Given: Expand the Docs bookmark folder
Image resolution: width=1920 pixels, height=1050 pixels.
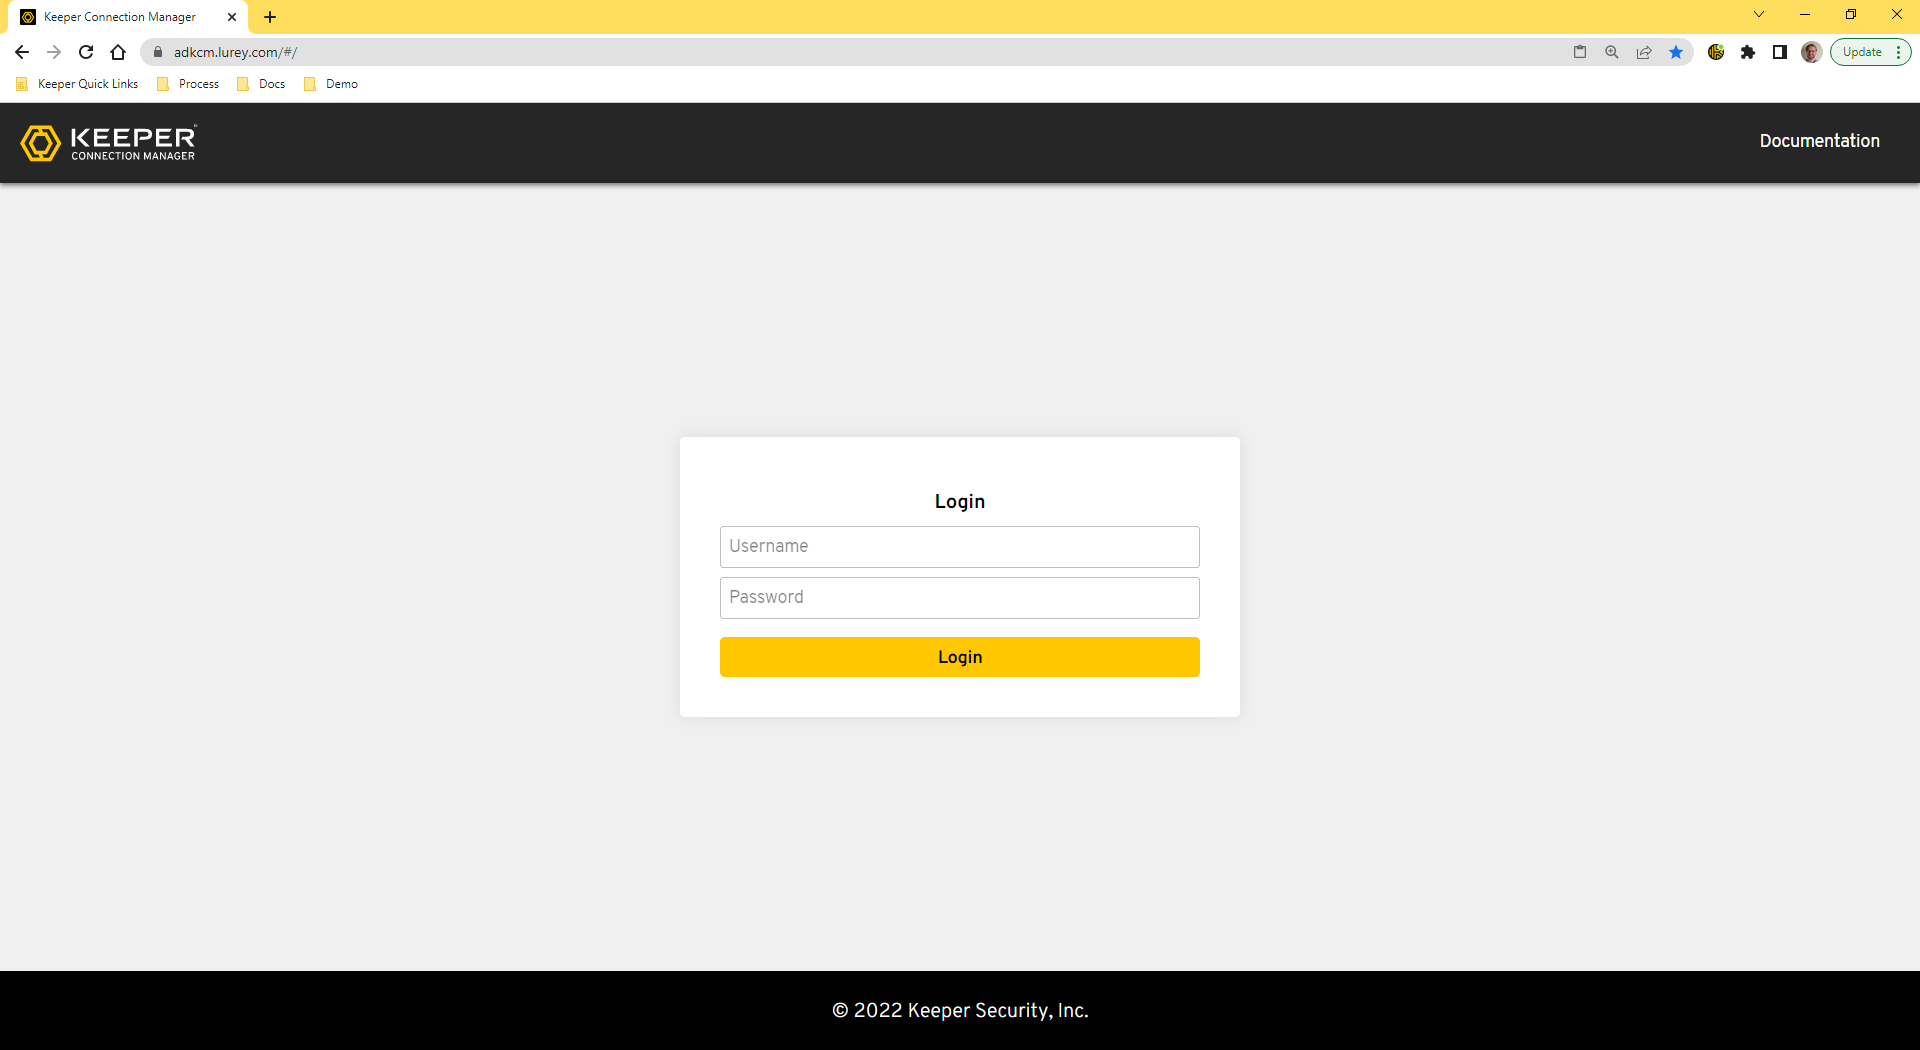Looking at the screenshot, I should pyautogui.click(x=262, y=84).
